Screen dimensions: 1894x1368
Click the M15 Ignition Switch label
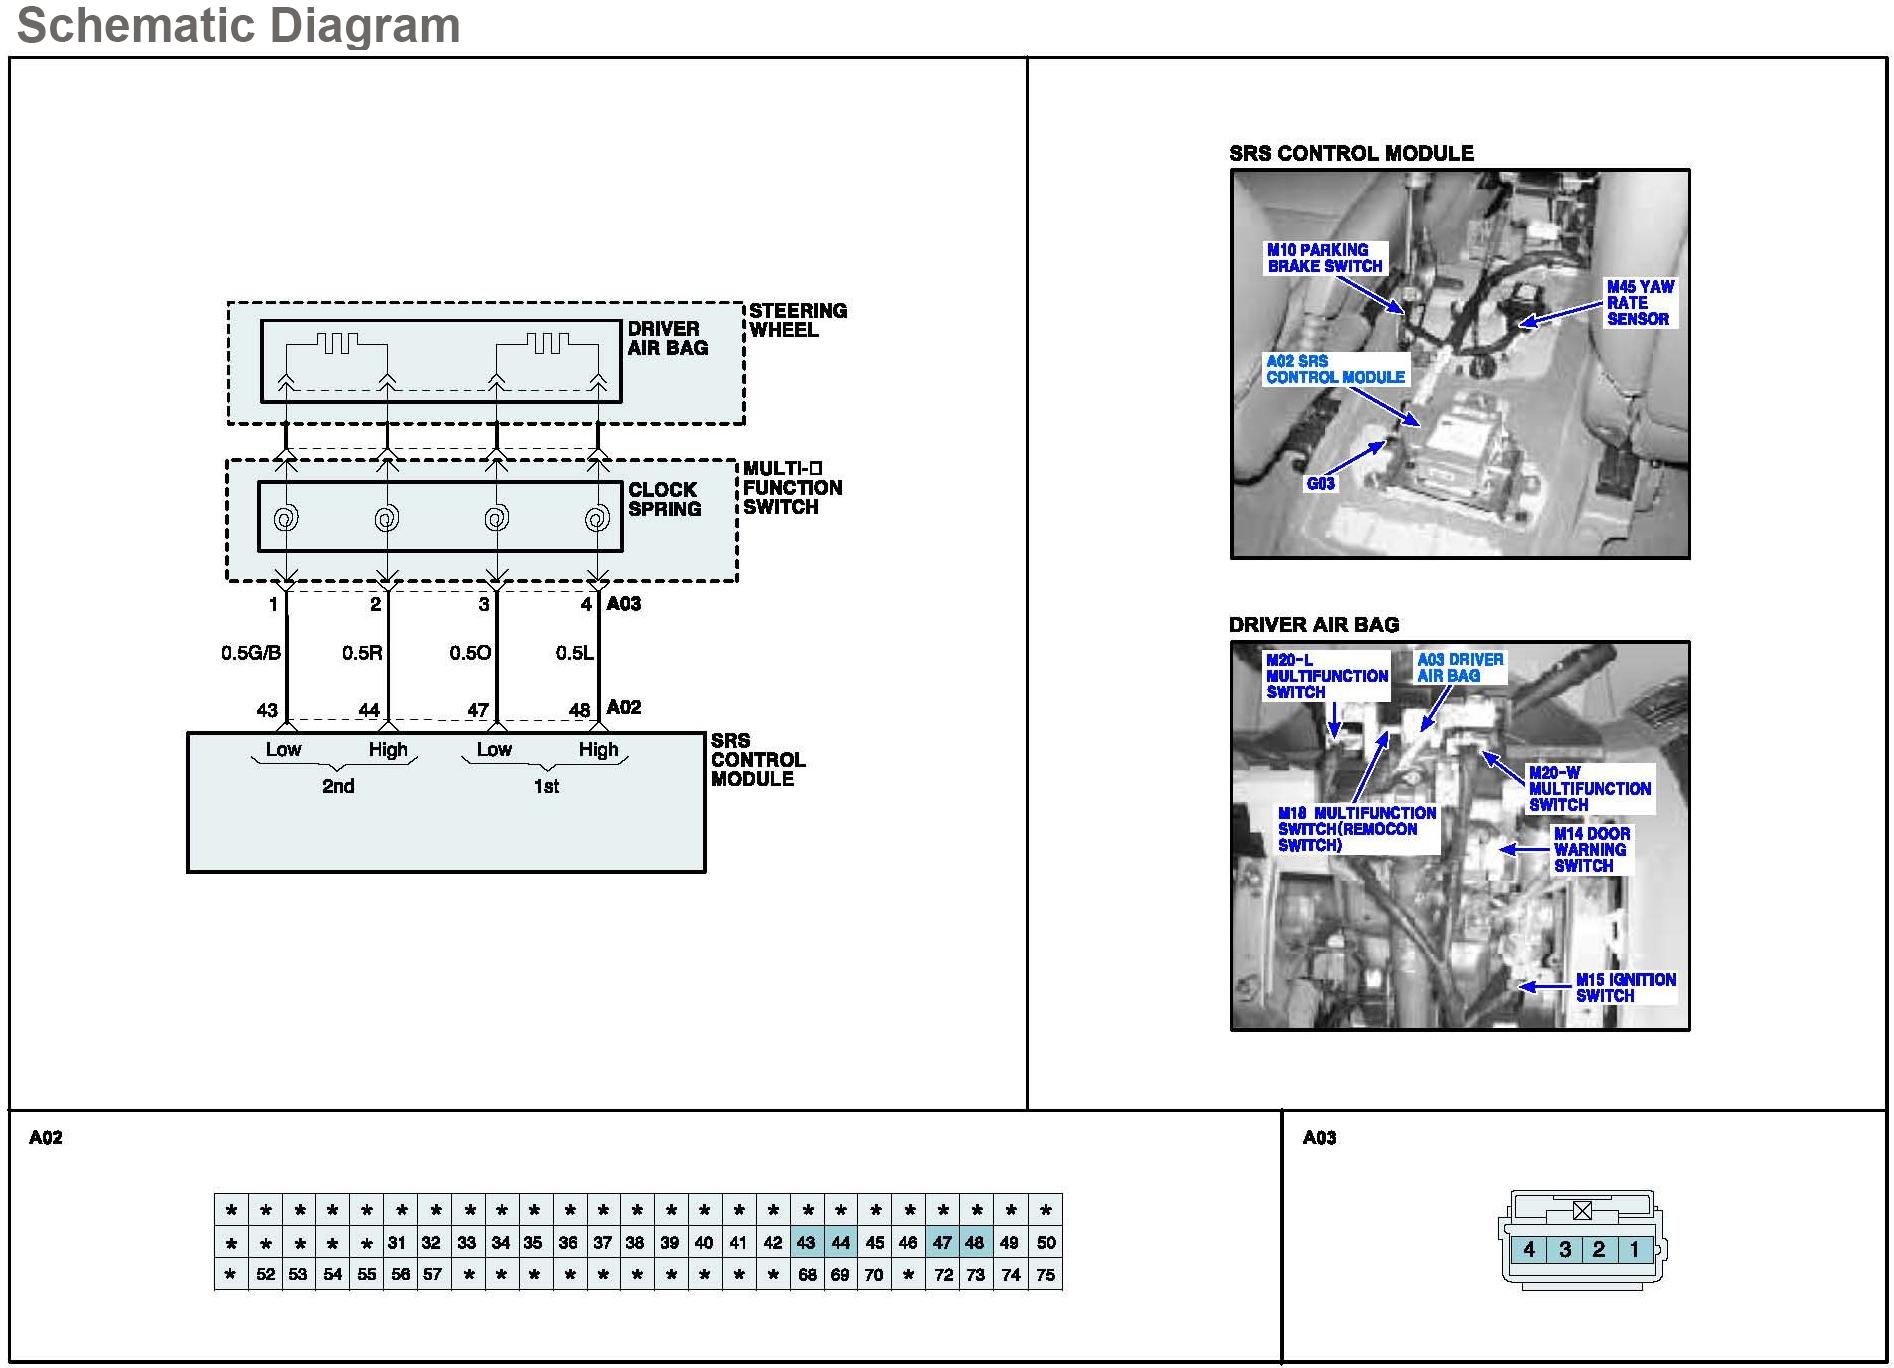tap(1625, 988)
